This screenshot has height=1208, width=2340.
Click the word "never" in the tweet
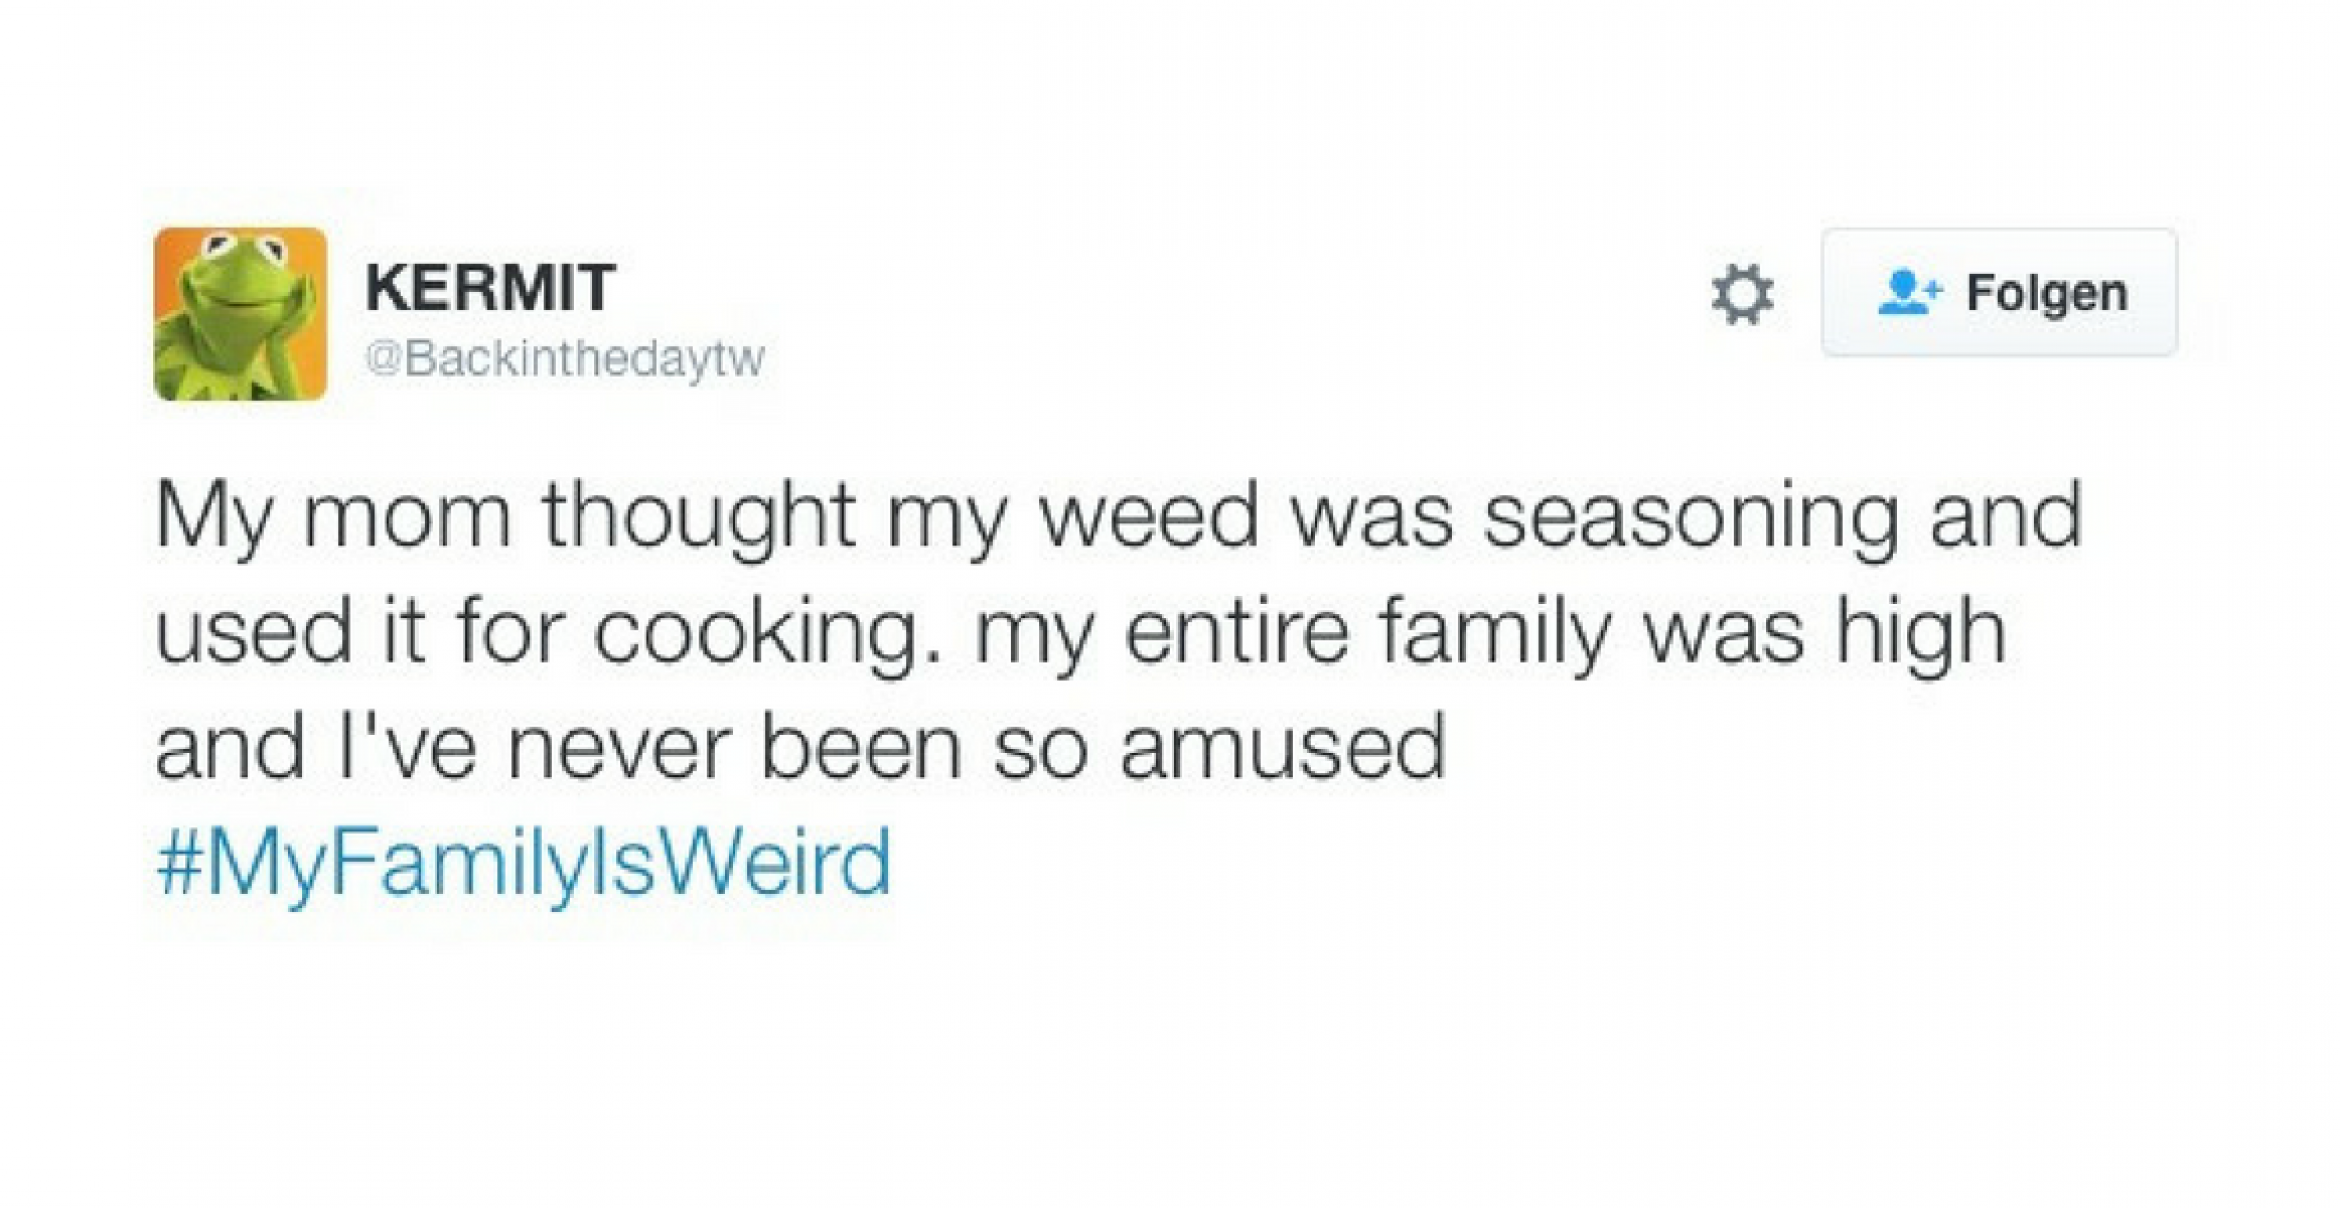[618, 748]
